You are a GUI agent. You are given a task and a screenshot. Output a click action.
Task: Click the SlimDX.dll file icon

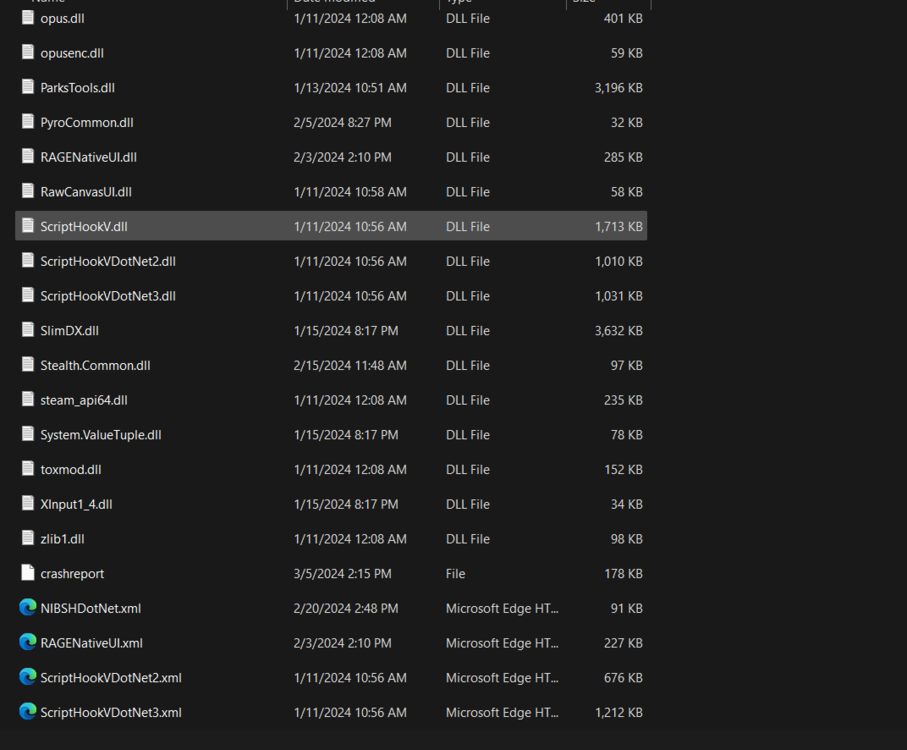pos(28,330)
